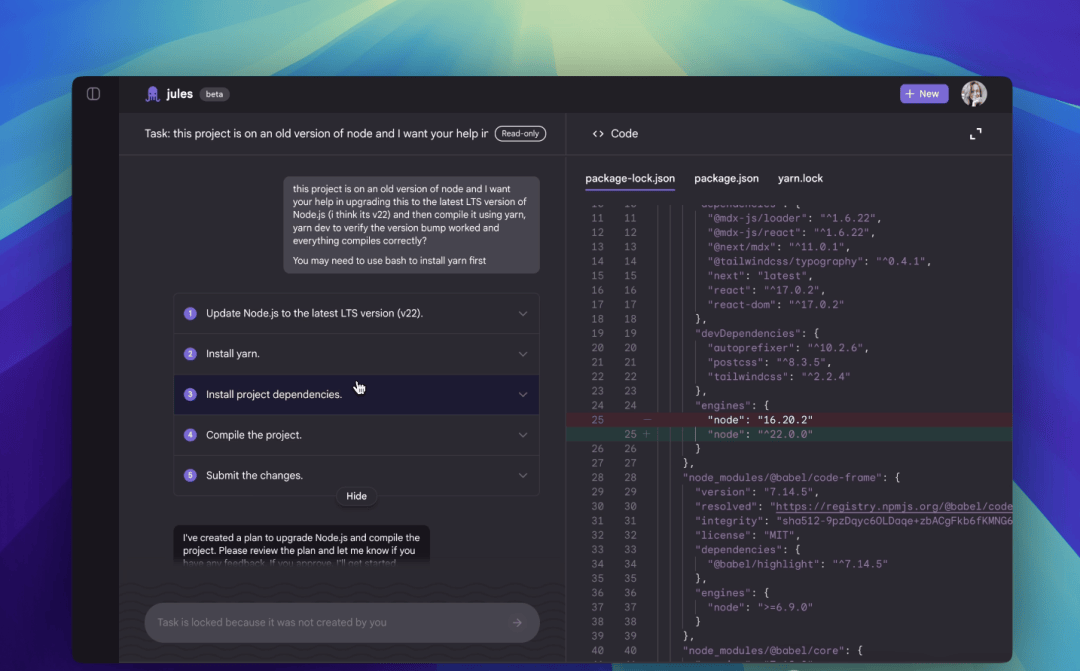Select 'Compile the project.' step text

pos(253,435)
